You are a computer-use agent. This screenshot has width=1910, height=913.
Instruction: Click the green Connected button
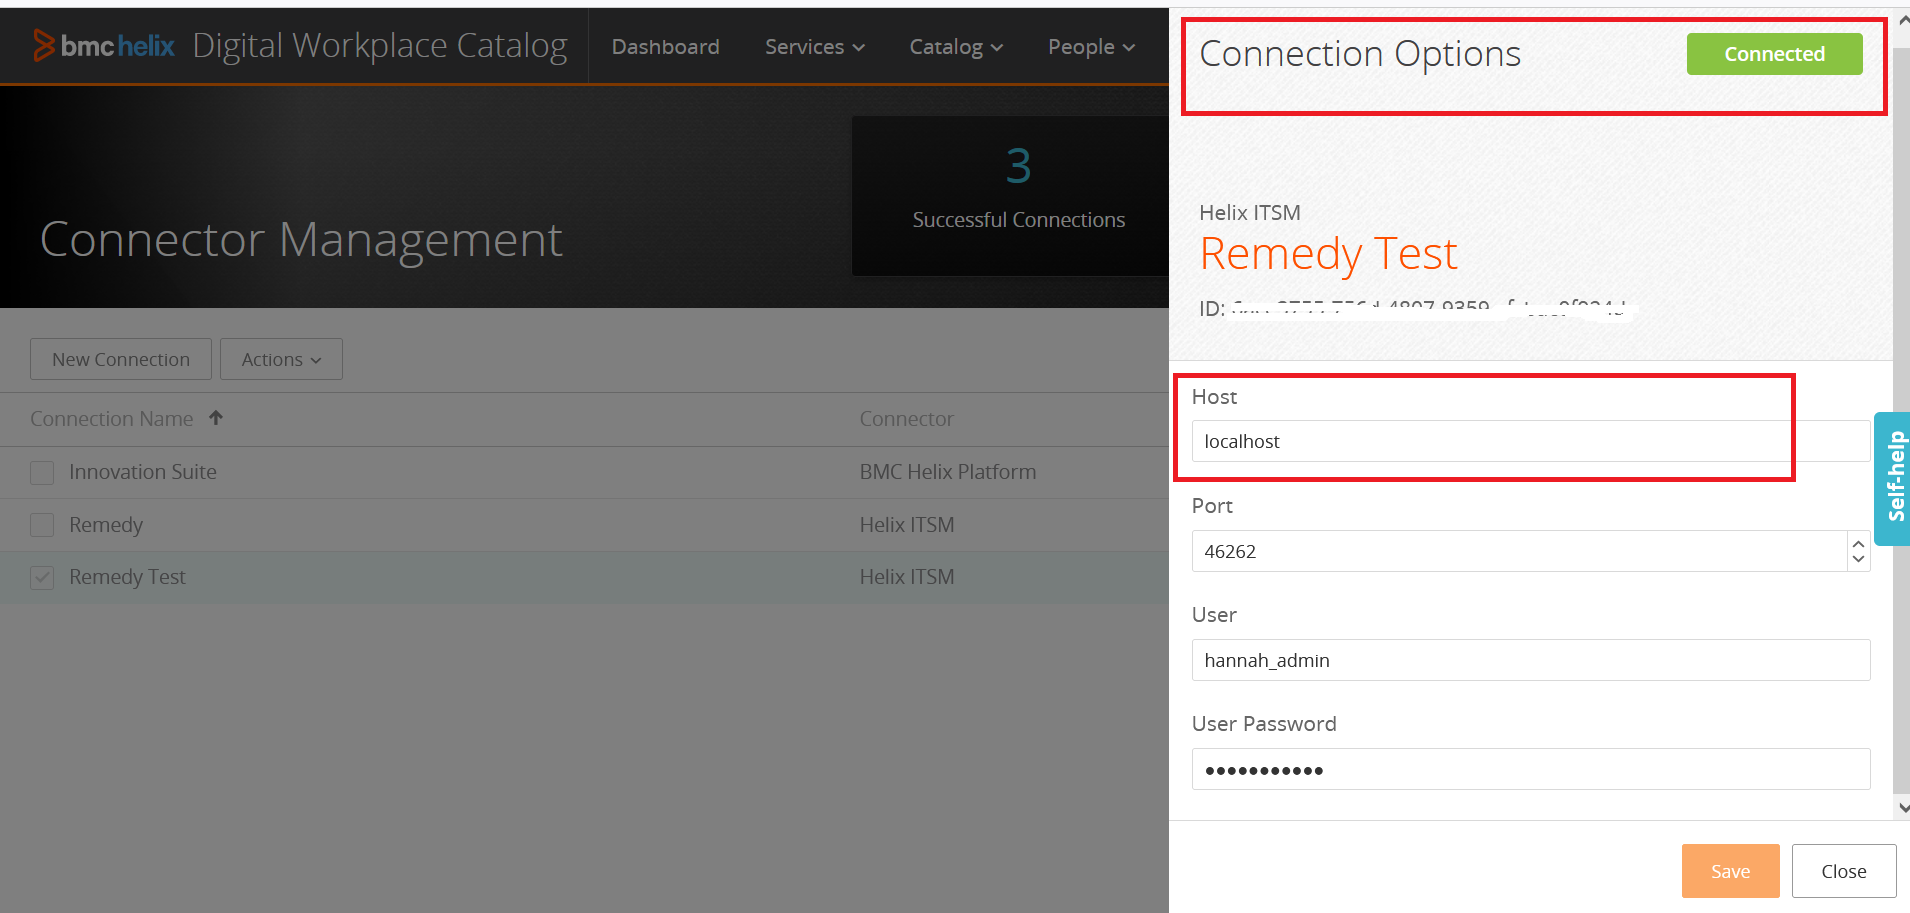[x=1774, y=54]
